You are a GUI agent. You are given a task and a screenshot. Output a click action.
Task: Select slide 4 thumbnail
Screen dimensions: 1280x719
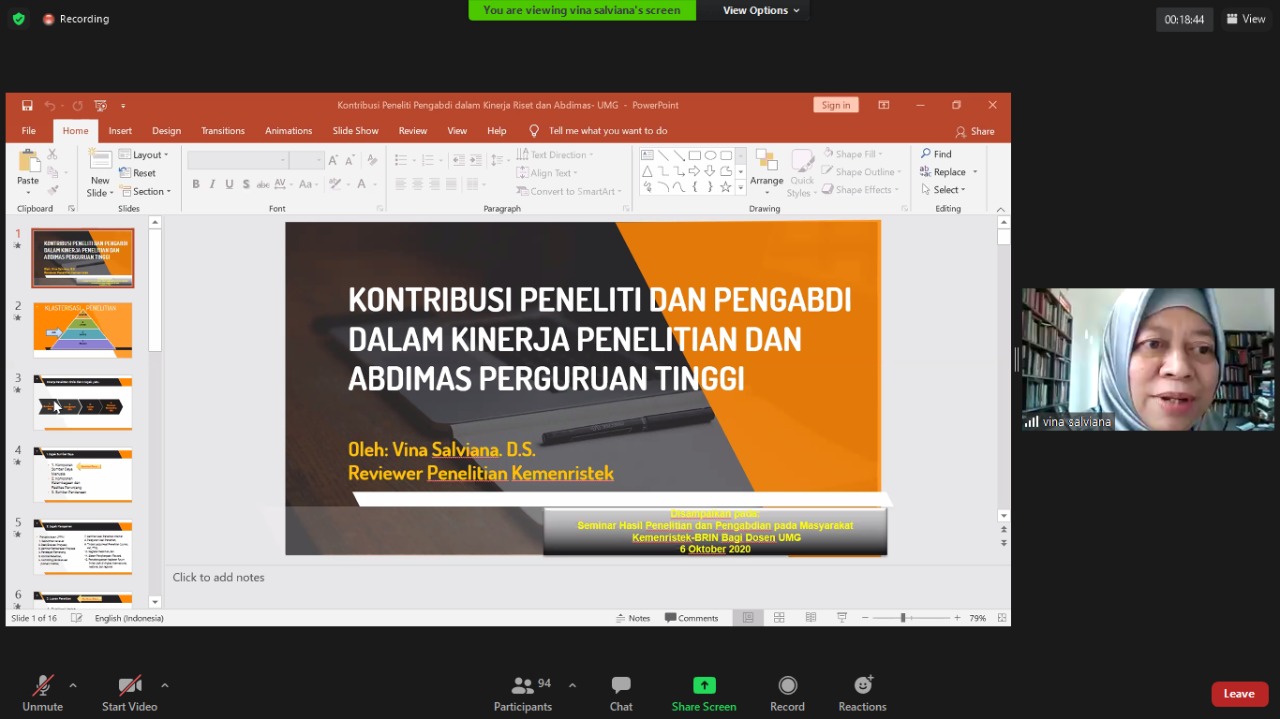83,474
